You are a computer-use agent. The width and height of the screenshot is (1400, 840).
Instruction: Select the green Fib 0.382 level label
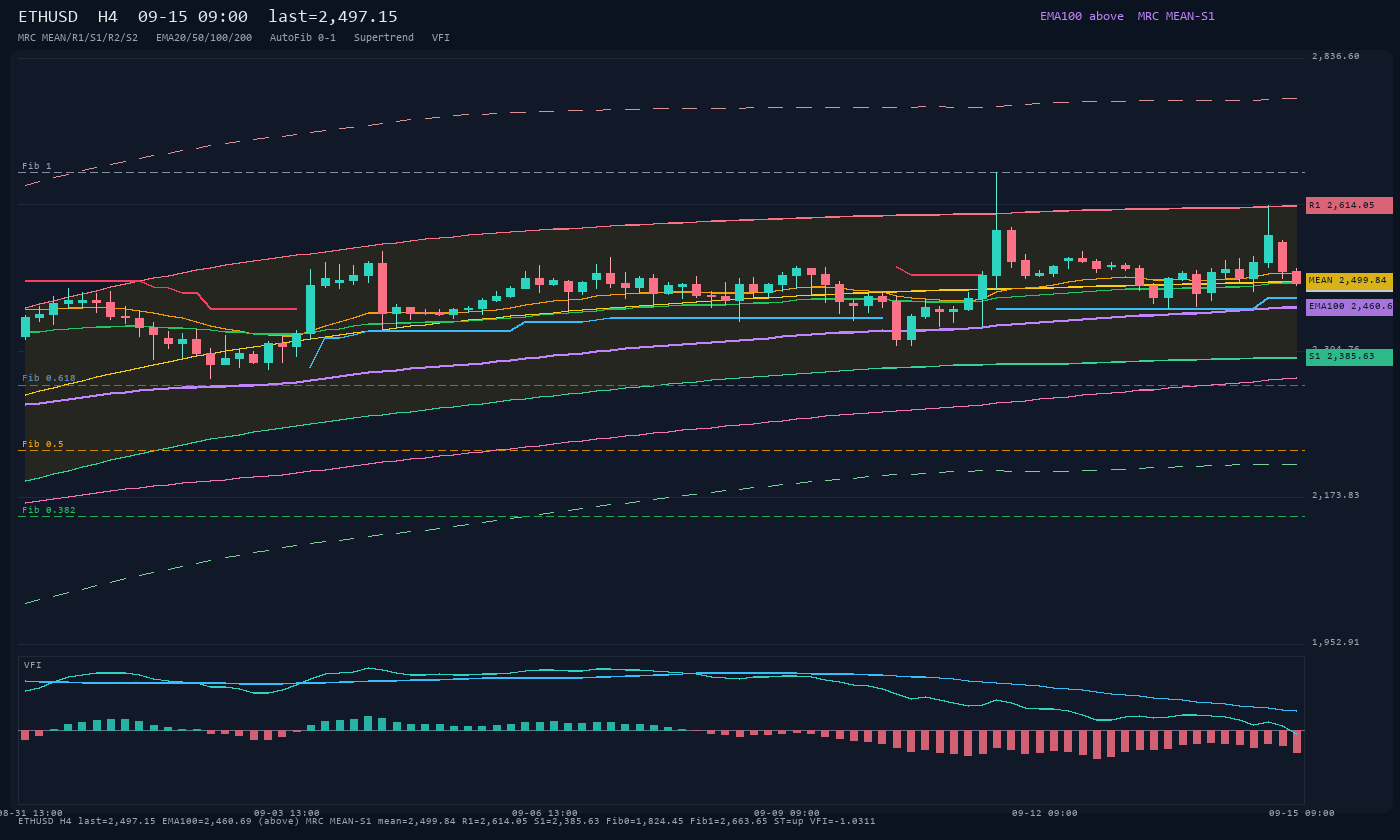(49, 510)
